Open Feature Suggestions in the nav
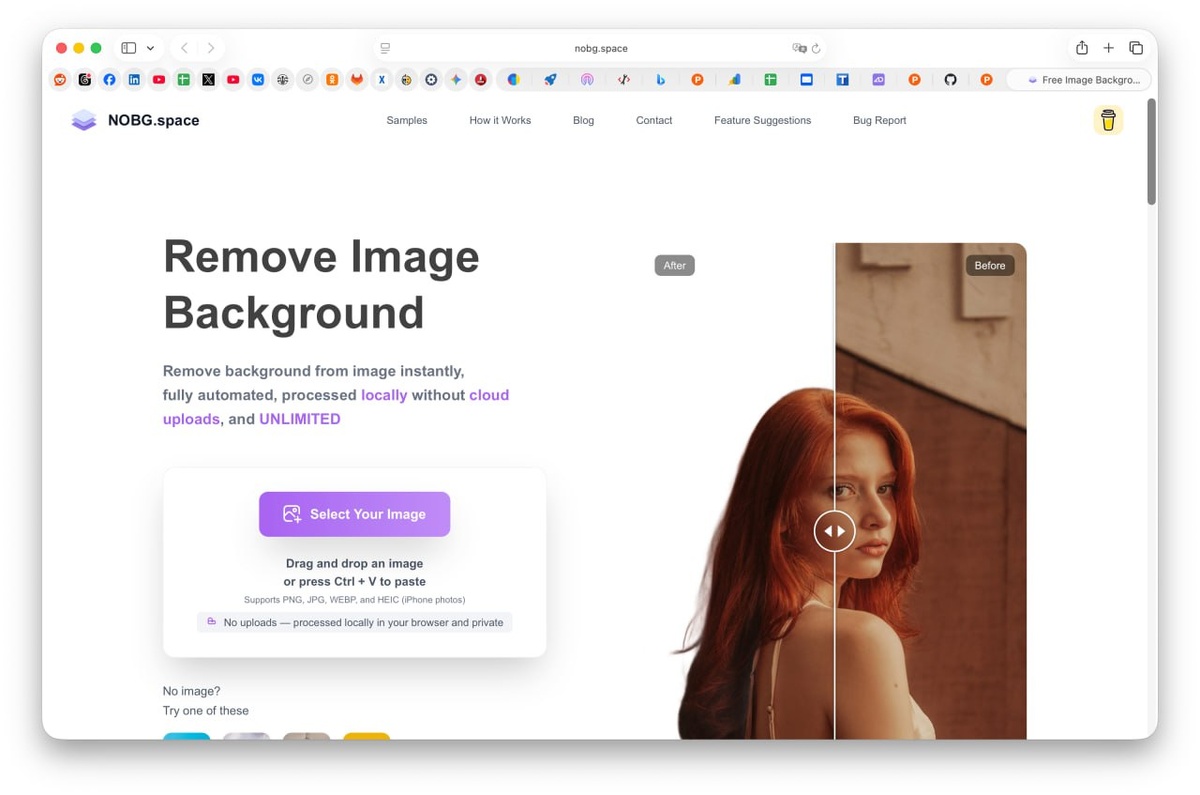1200x795 pixels. coord(763,120)
